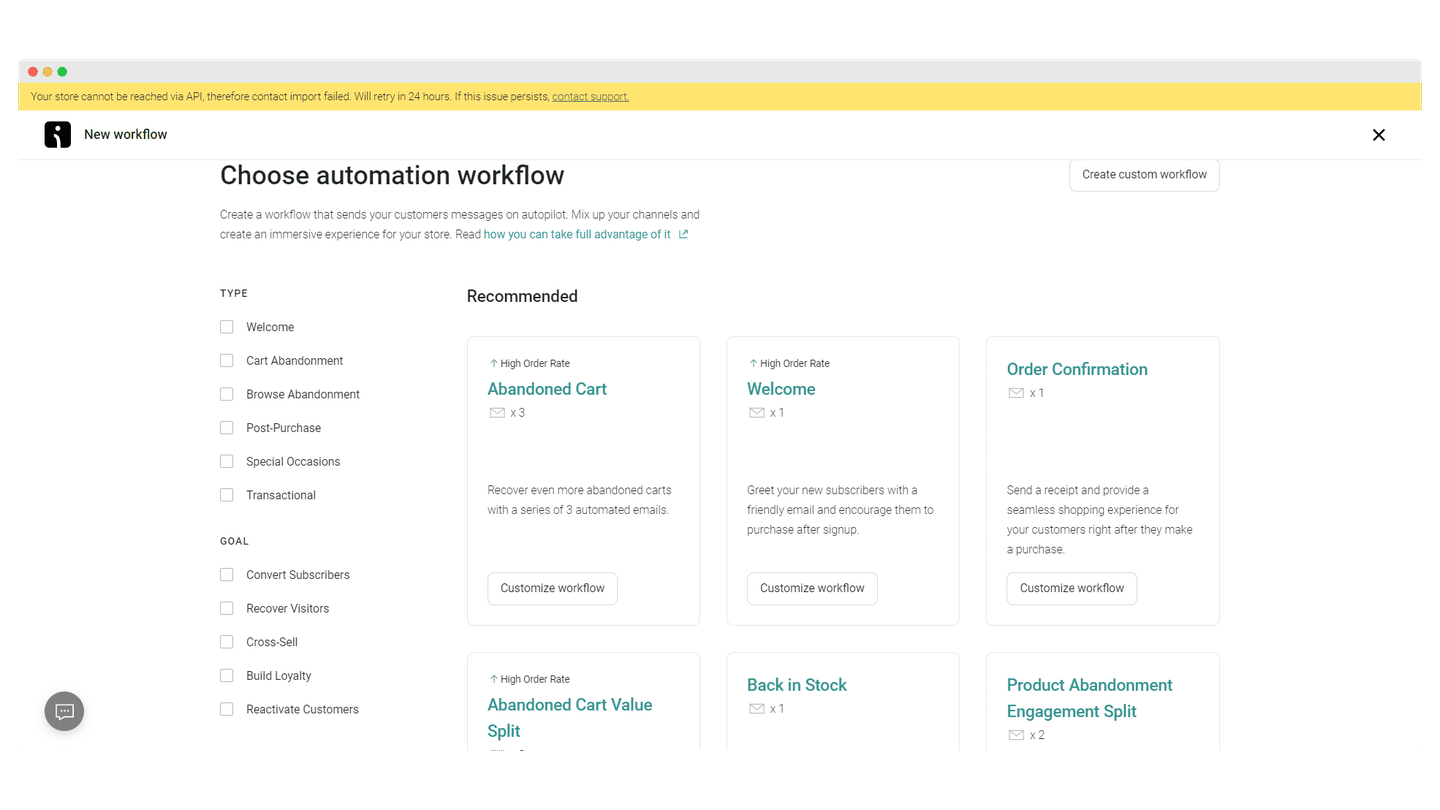Click envelope icon on Product Abandonment Engagement Split
The width and height of the screenshot is (1440, 810).
[x=1016, y=735]
